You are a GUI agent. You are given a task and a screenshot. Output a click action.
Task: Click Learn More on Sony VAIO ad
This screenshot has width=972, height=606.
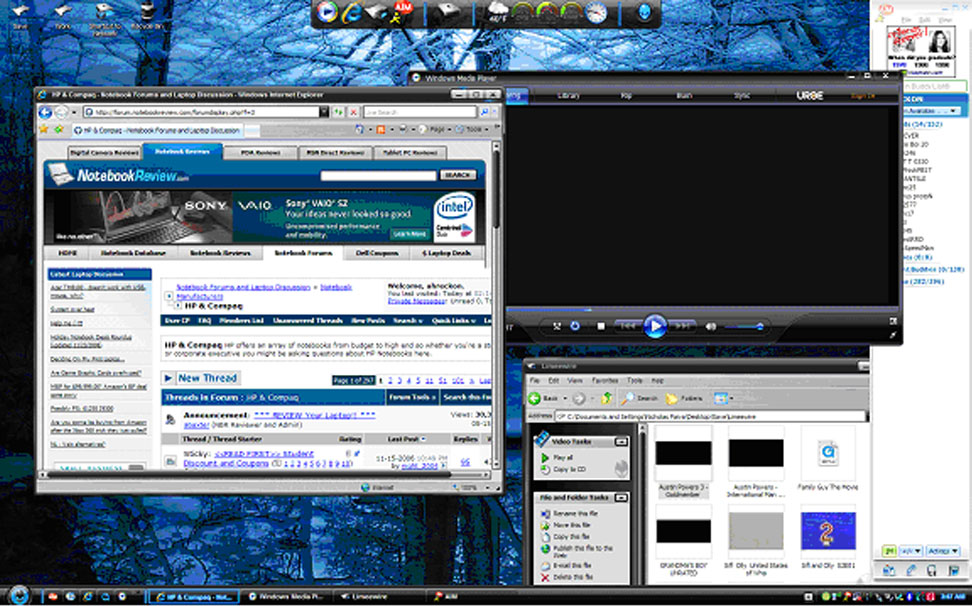(410, 234)
